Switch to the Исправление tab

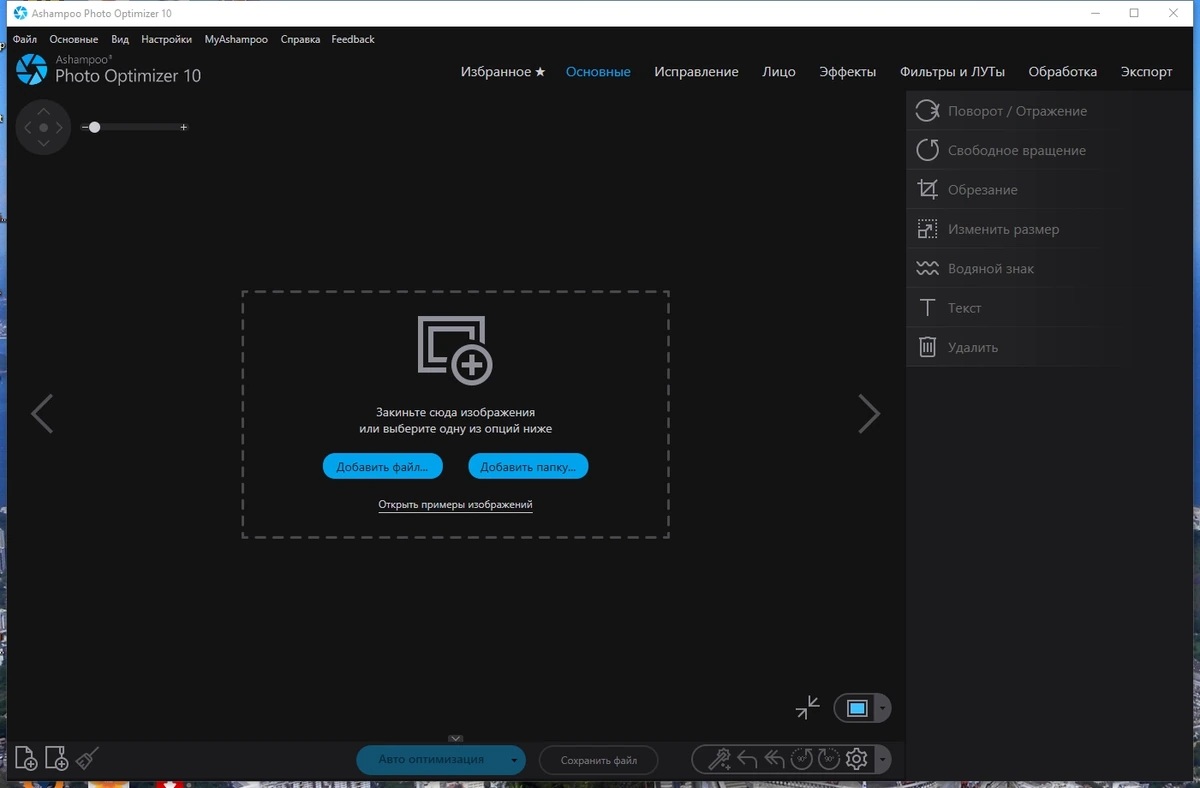click(x=696, y=72)
